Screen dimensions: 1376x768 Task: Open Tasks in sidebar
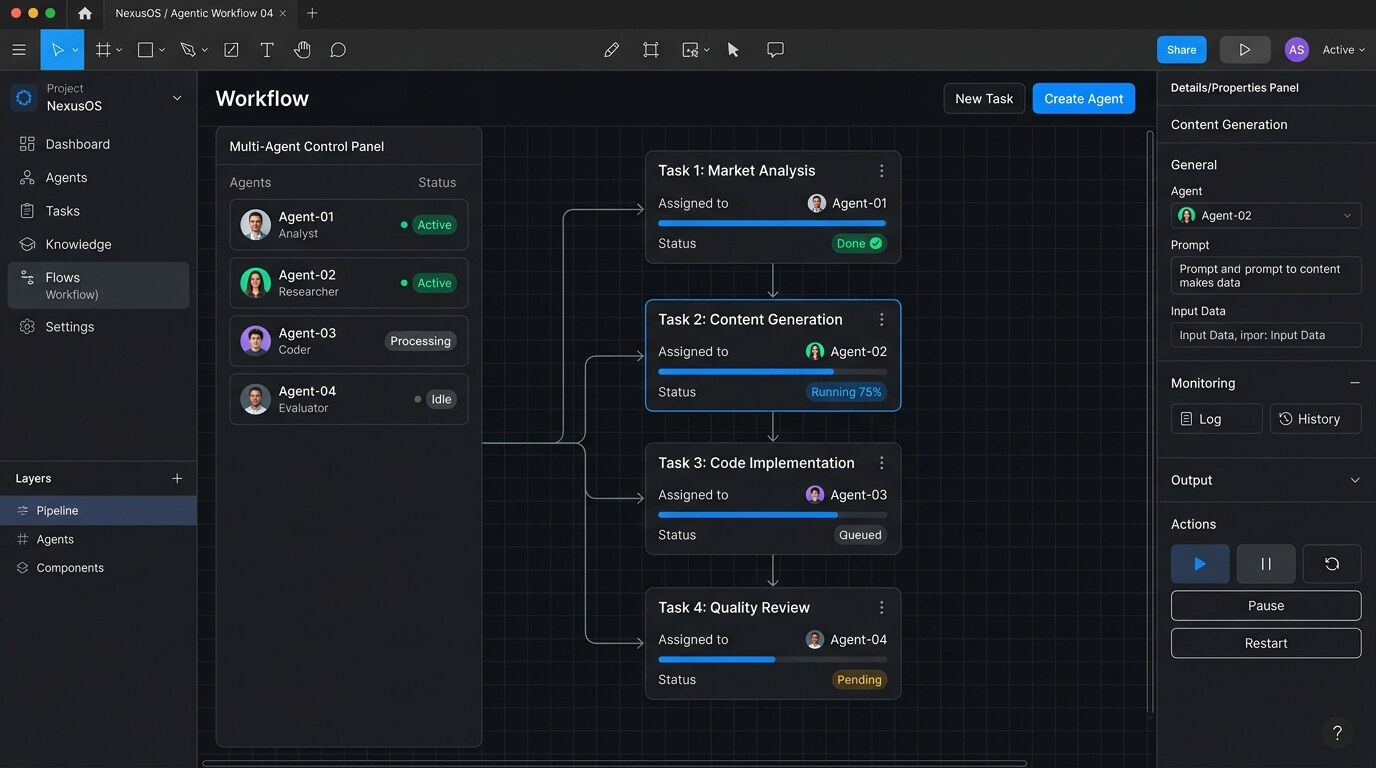[x=98, y=211]
